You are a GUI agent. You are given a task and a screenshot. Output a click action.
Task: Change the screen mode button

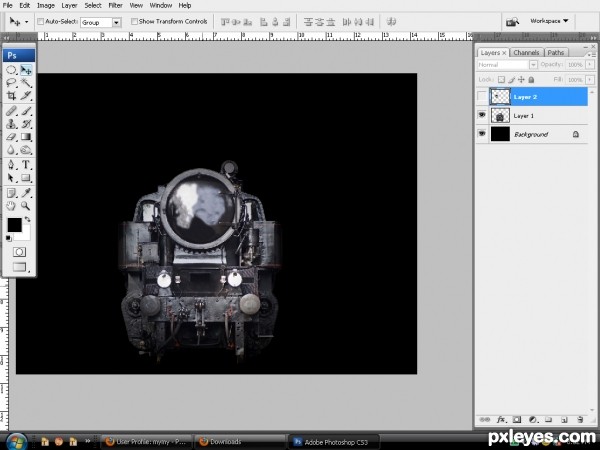click(20, 267)
